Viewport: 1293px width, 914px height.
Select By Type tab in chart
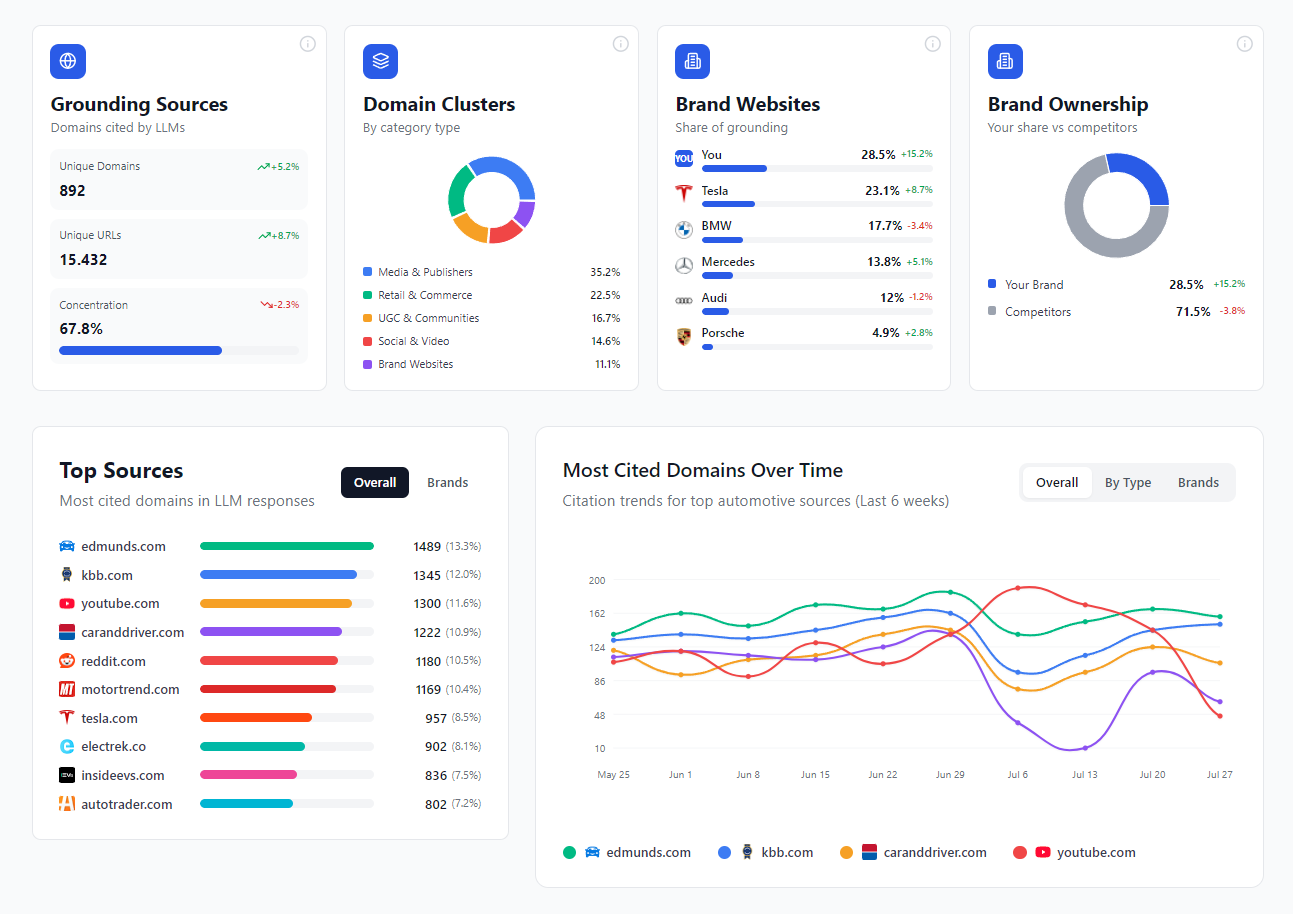(1127, 482)
